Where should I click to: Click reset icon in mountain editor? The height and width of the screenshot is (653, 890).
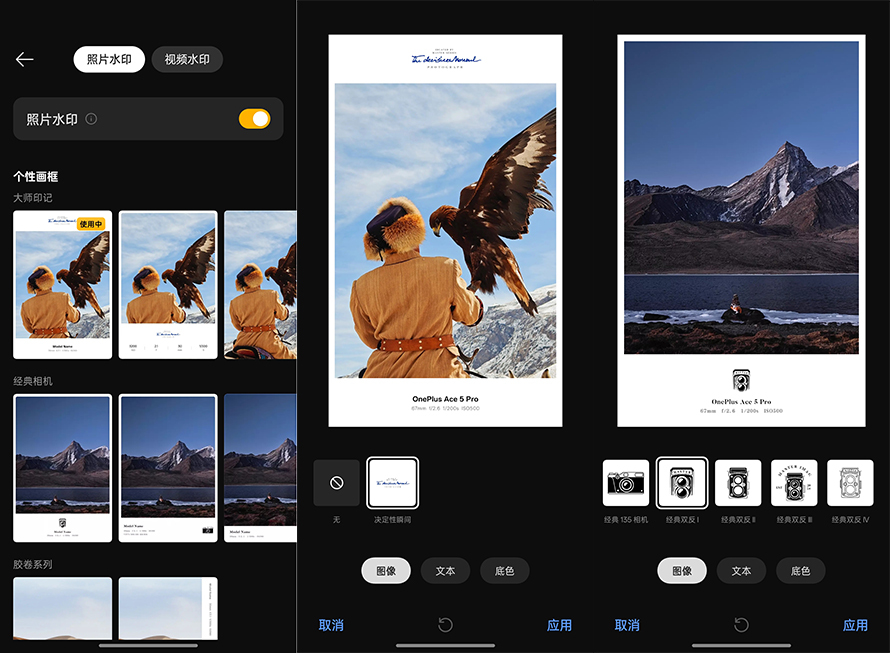point(741,625)
